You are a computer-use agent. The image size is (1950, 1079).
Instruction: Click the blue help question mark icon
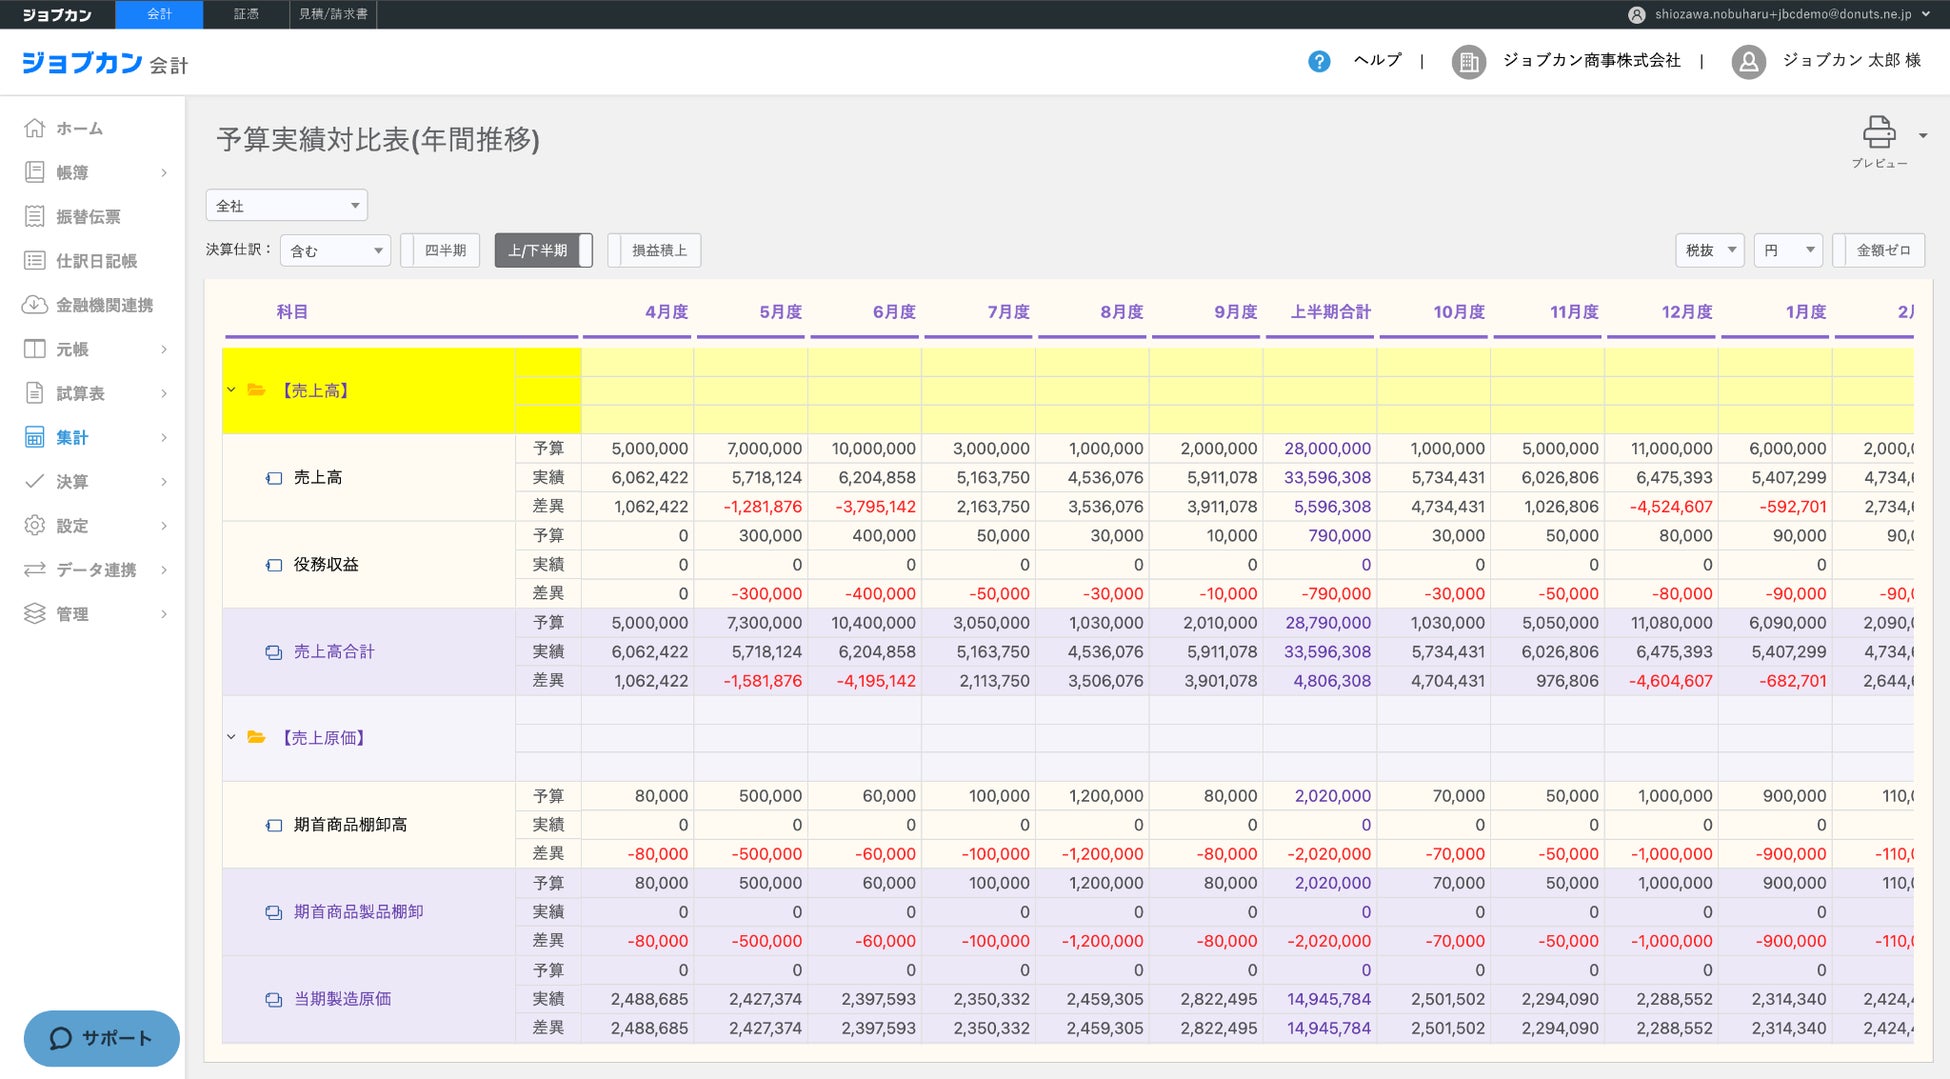1319,61
